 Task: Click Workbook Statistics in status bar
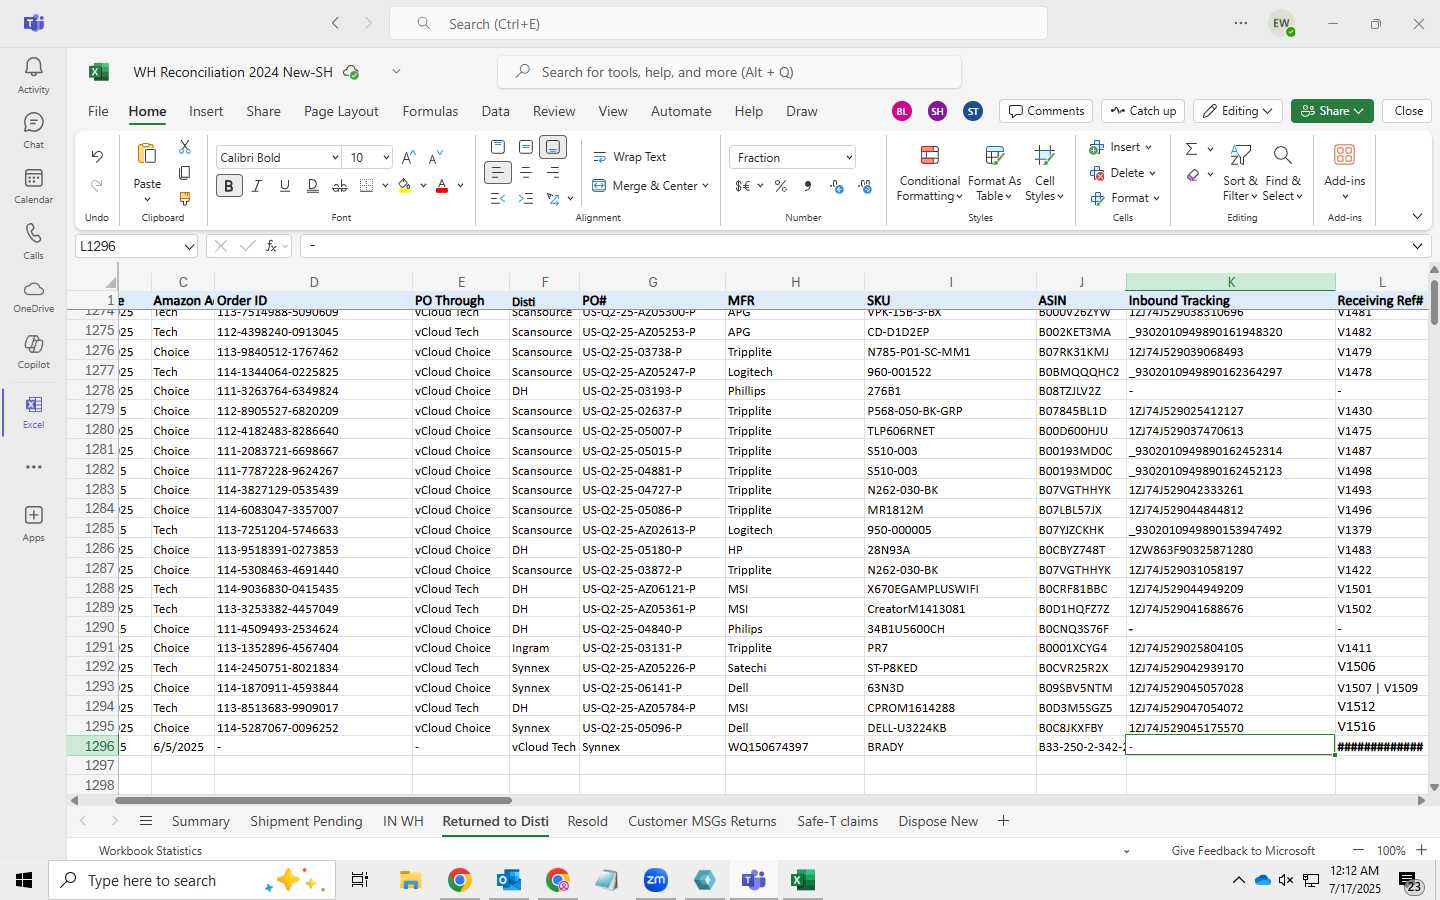[150, 851]
